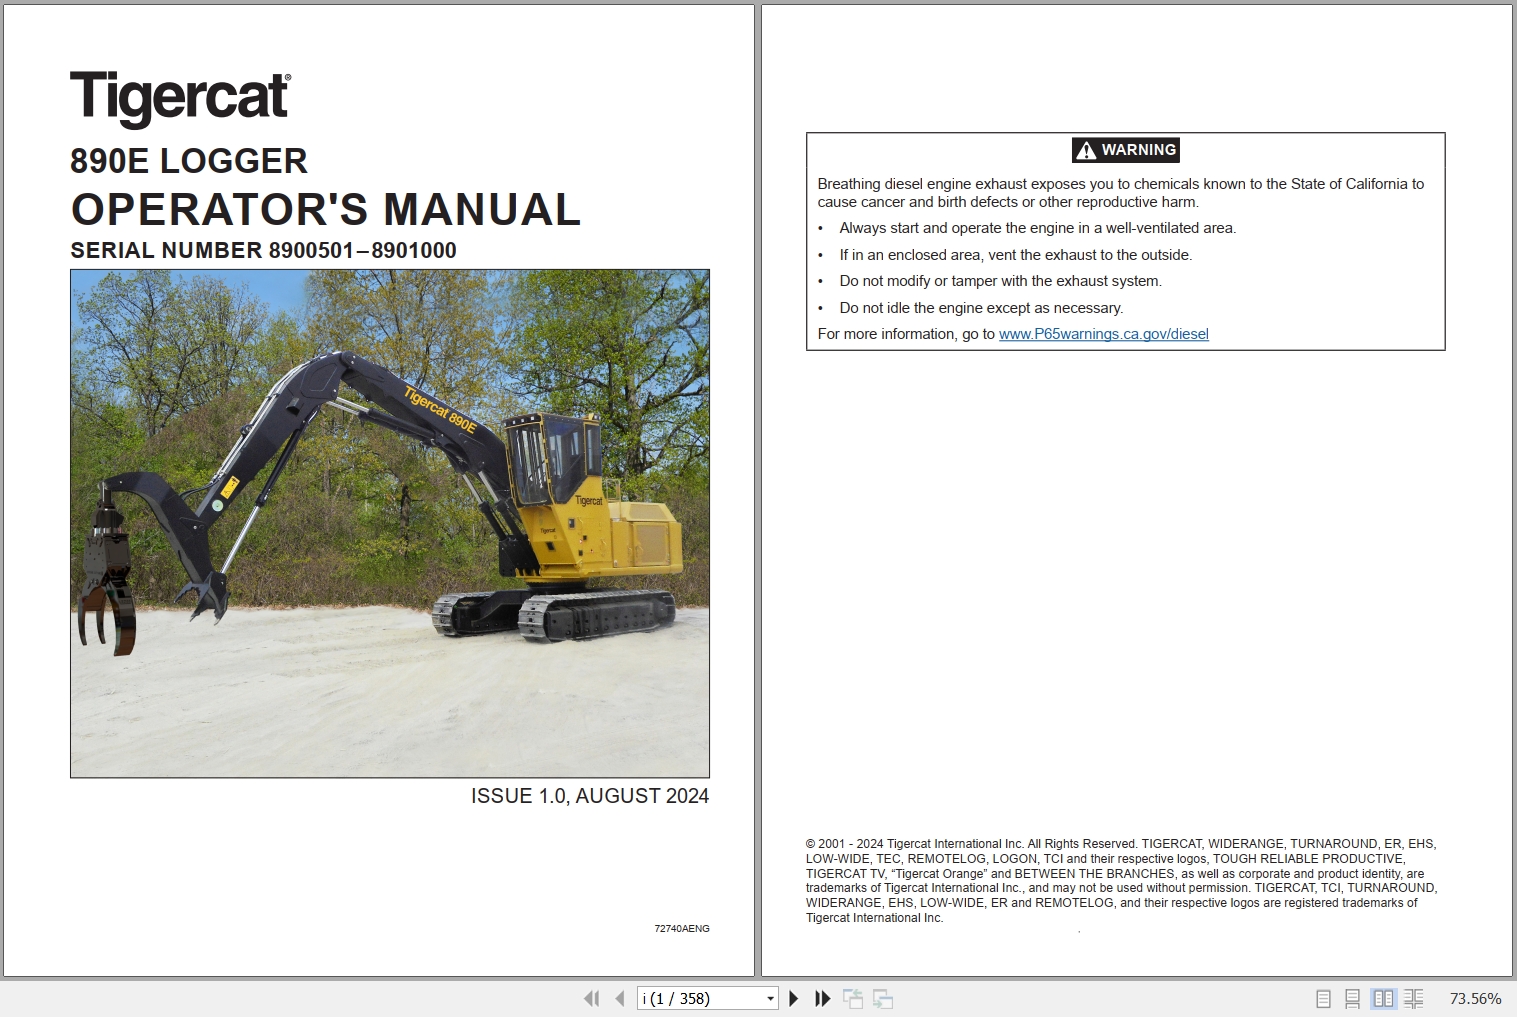Go to the last page using skip-forward icon
Viewport: 1517px width, 1017px height.
pyautogui.click(x=821, y=998)
